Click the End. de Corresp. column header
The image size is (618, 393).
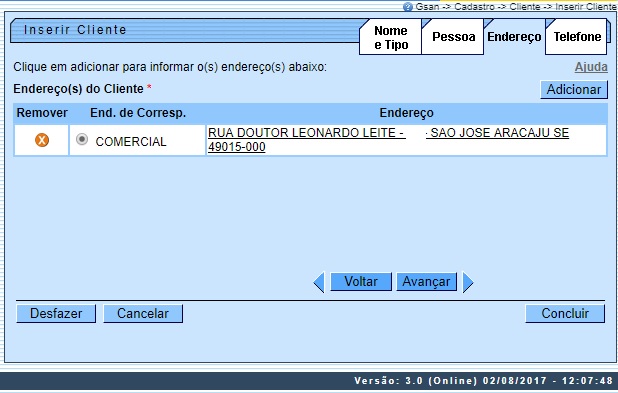coord(138,113)
